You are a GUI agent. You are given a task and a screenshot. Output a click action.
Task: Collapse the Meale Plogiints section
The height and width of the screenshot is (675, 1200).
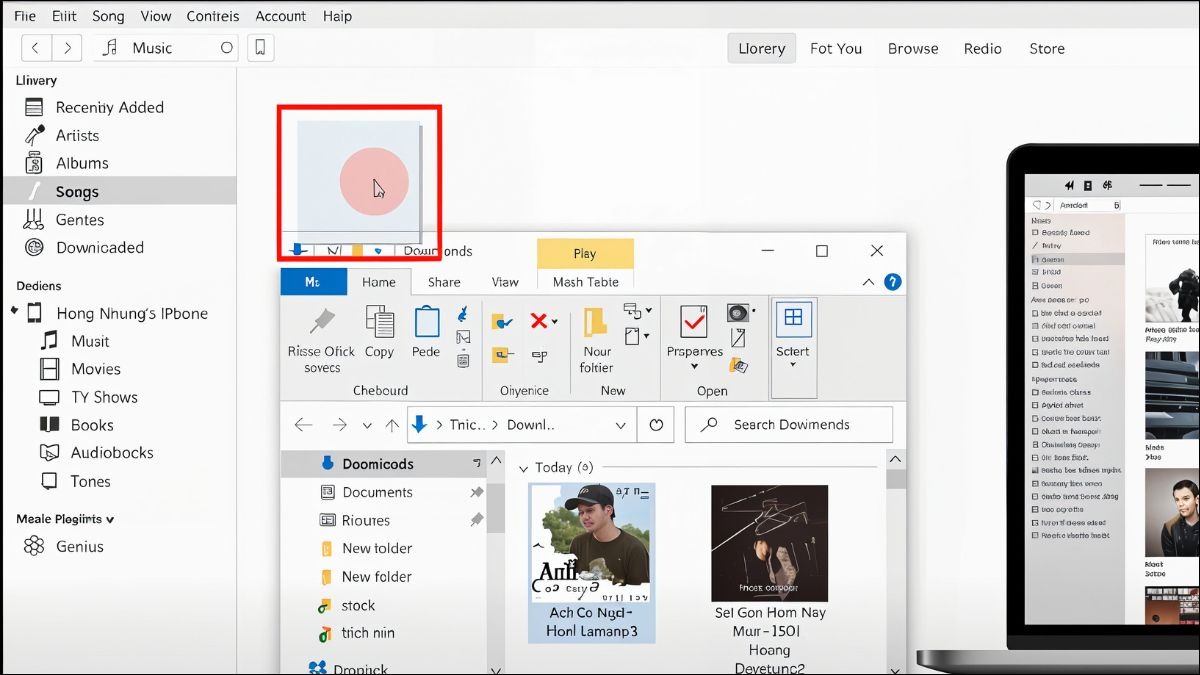pyautogui.click(x=110, y=519)
